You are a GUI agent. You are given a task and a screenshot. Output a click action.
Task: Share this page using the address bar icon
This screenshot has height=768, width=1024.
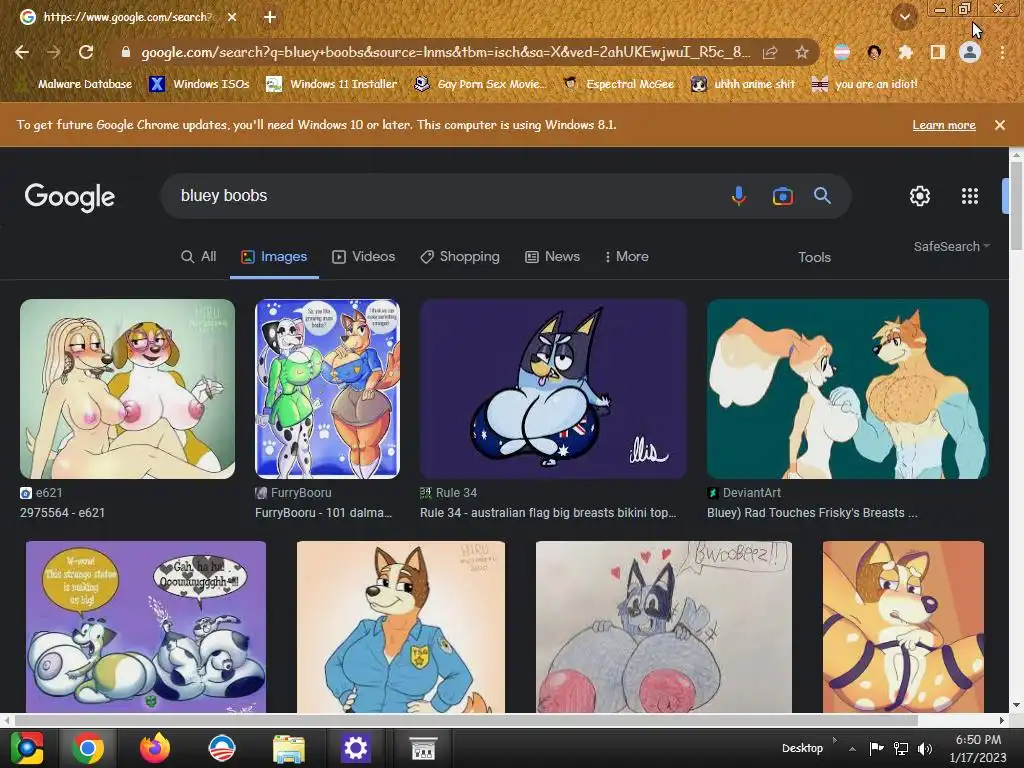pos(770,52)
